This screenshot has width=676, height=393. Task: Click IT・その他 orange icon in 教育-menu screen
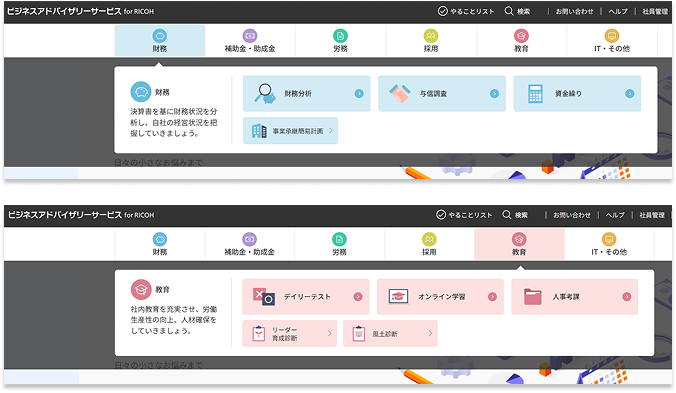click(609, 239)
